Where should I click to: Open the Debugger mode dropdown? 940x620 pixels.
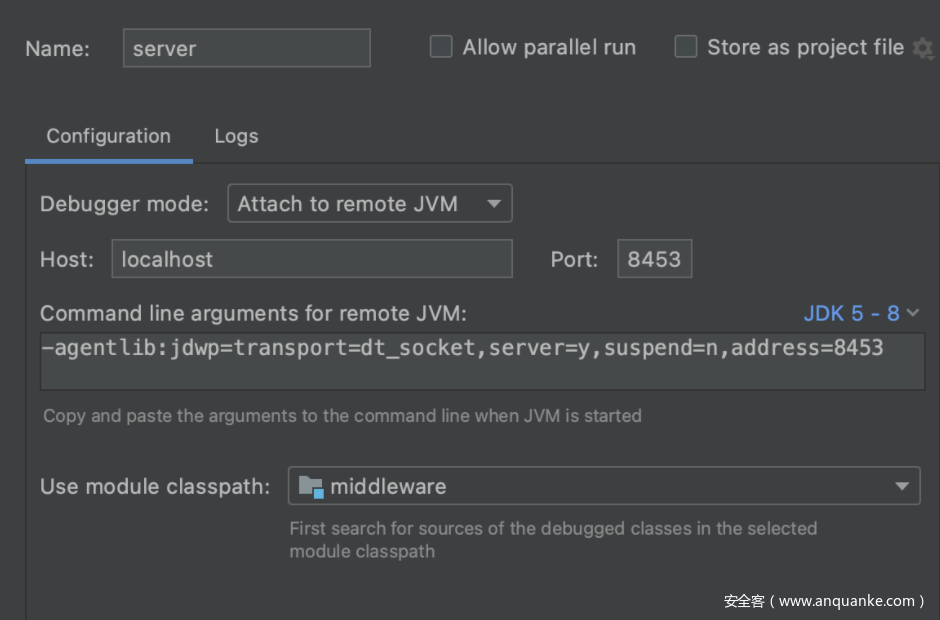pyautogui.click(x=369, y=204)
